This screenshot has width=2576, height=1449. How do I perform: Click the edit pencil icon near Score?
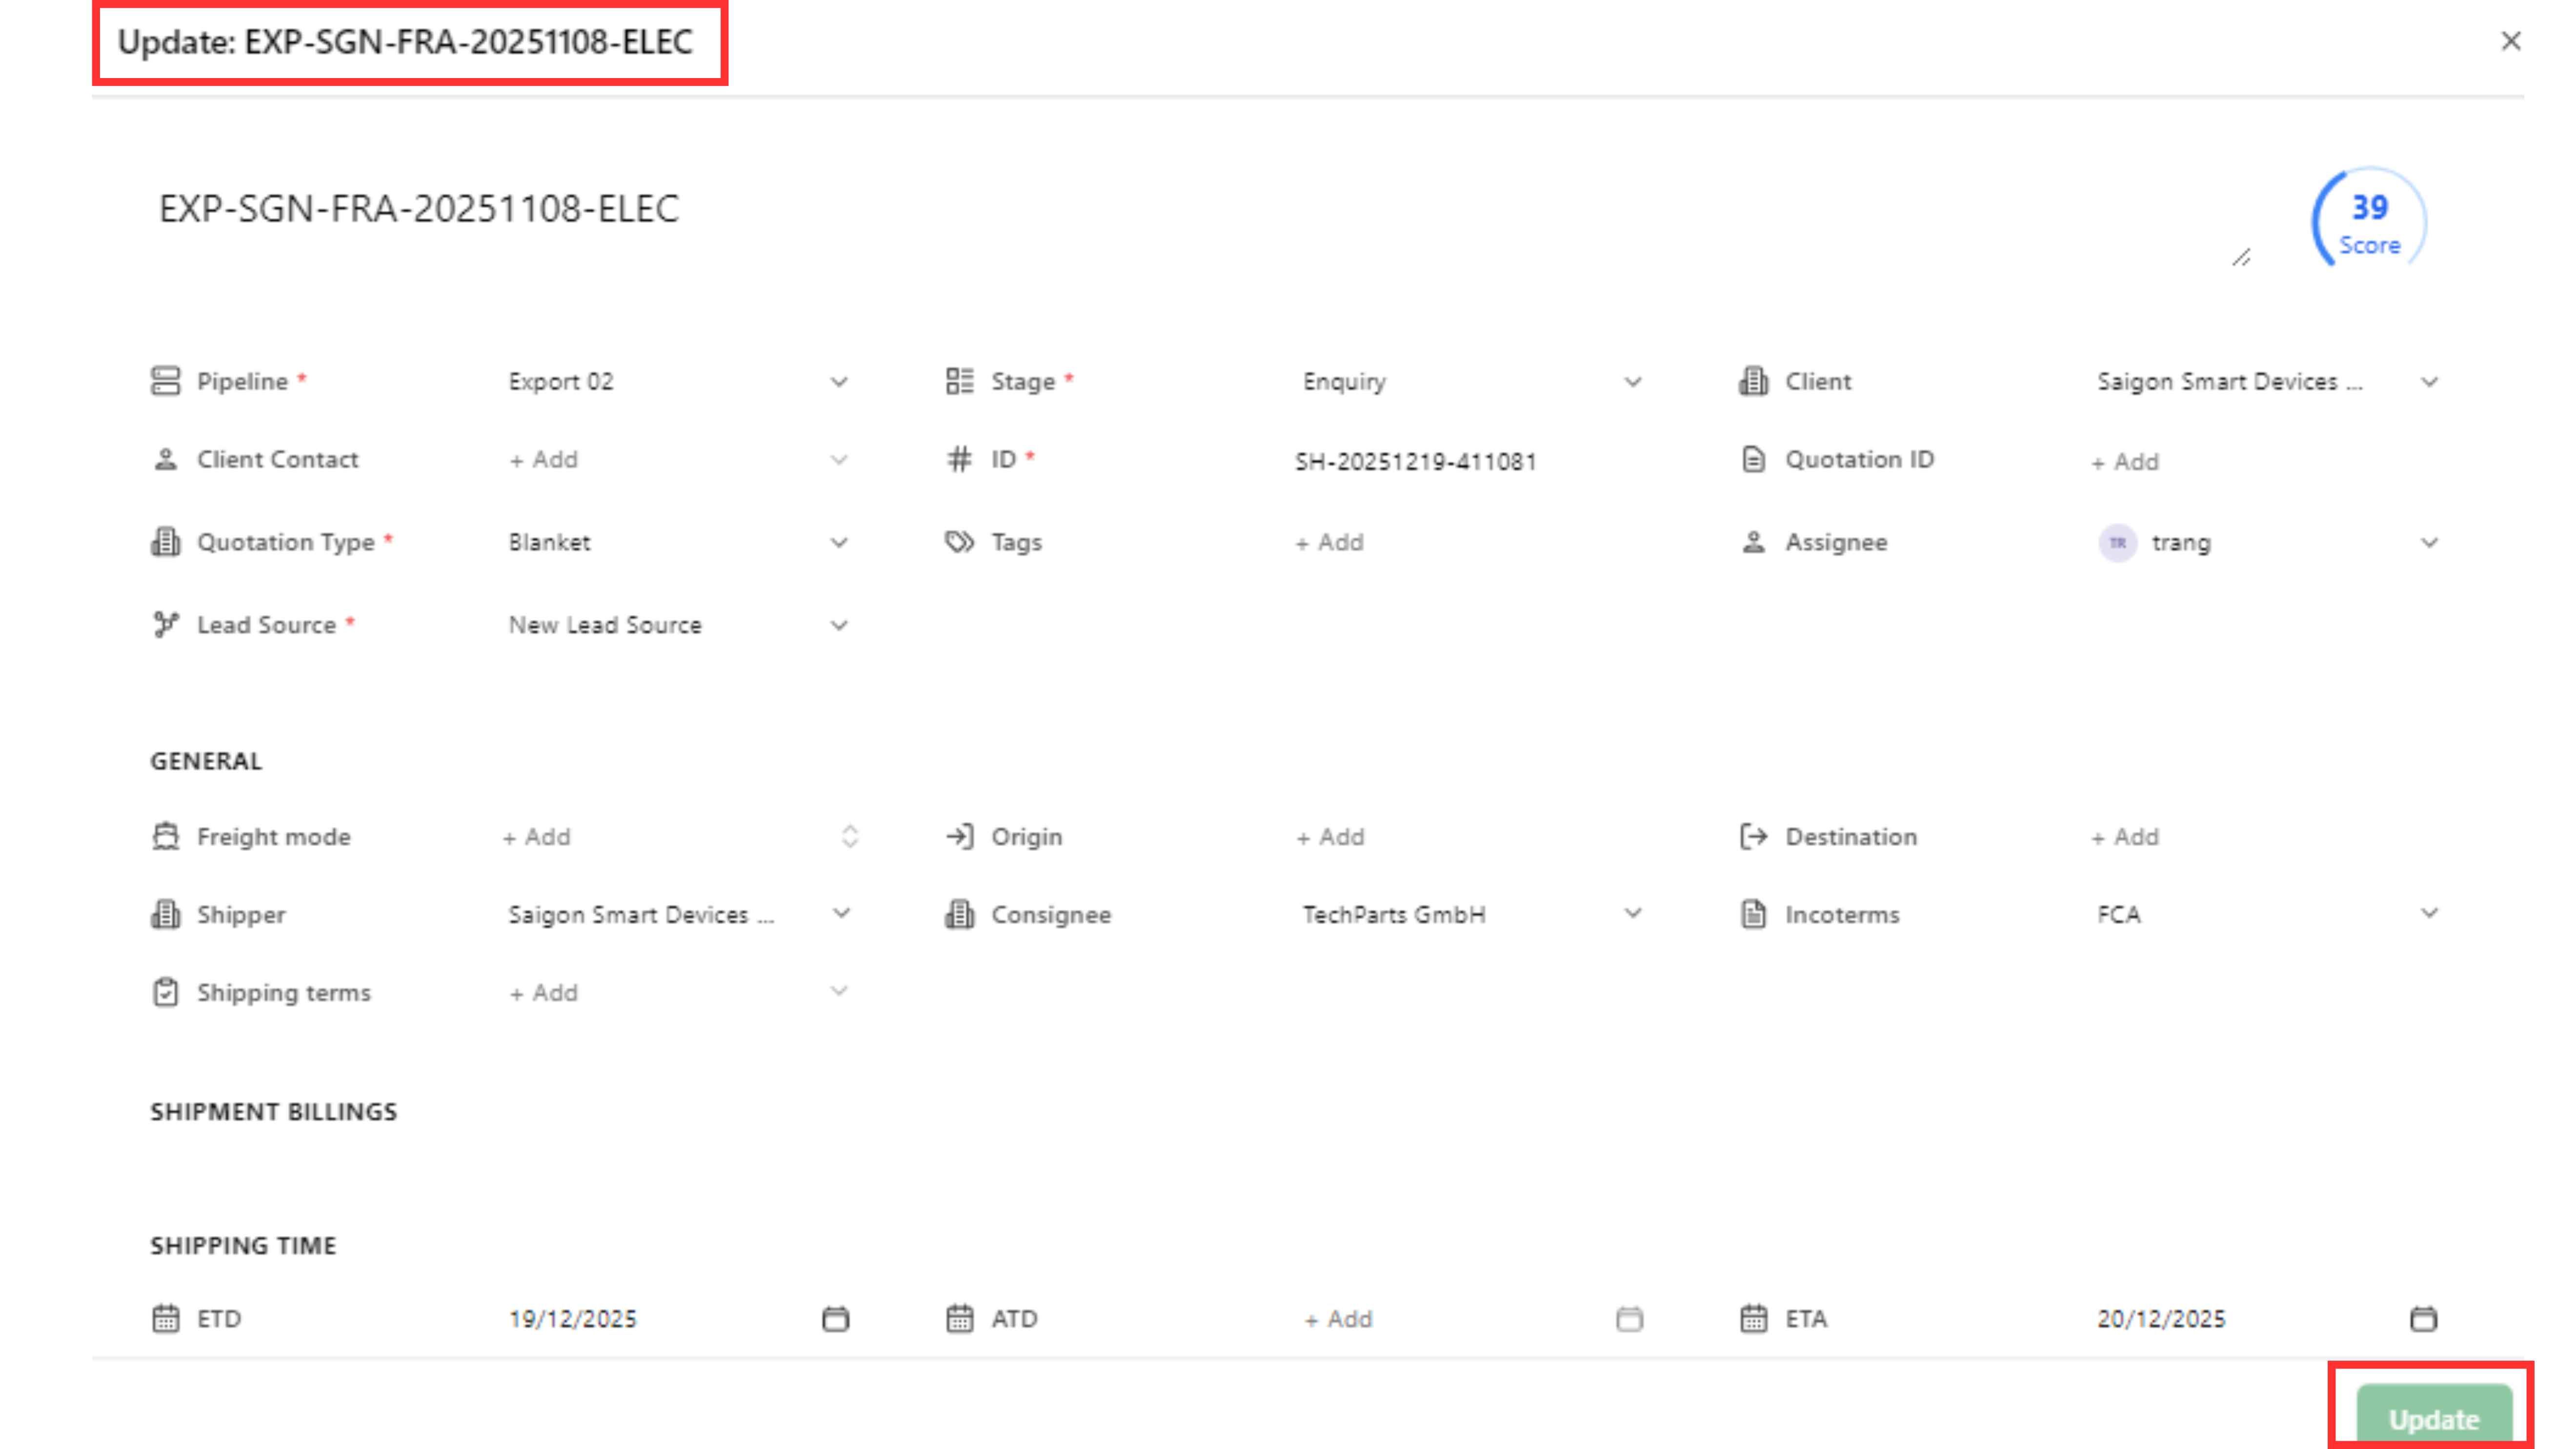[x=2241, y=258]
